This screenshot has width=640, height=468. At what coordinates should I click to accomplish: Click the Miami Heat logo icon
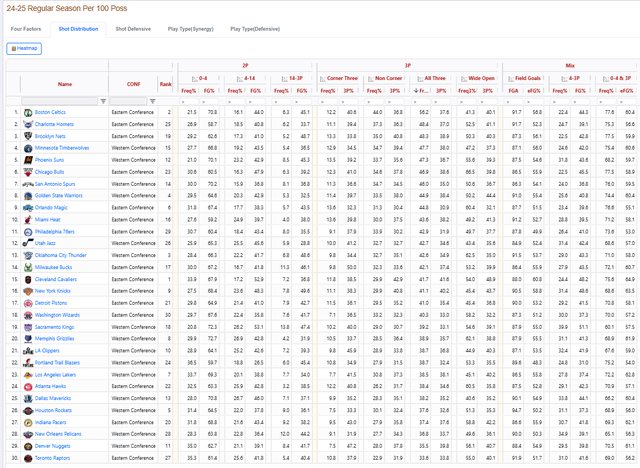[x=27, y=221]
